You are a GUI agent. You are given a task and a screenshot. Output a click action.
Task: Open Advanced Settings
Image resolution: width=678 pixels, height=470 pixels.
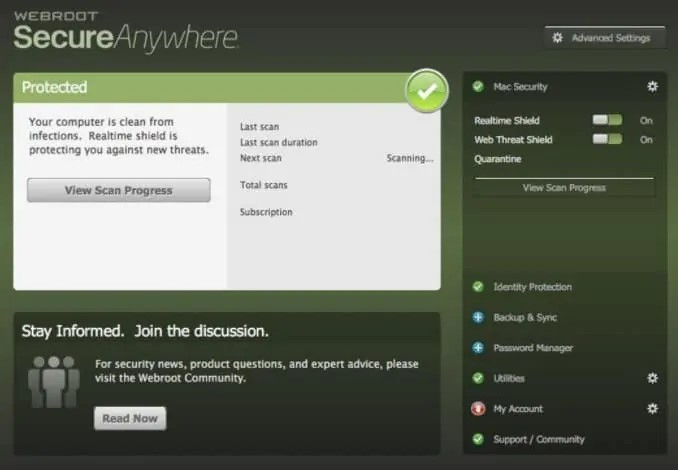point(604,38)
